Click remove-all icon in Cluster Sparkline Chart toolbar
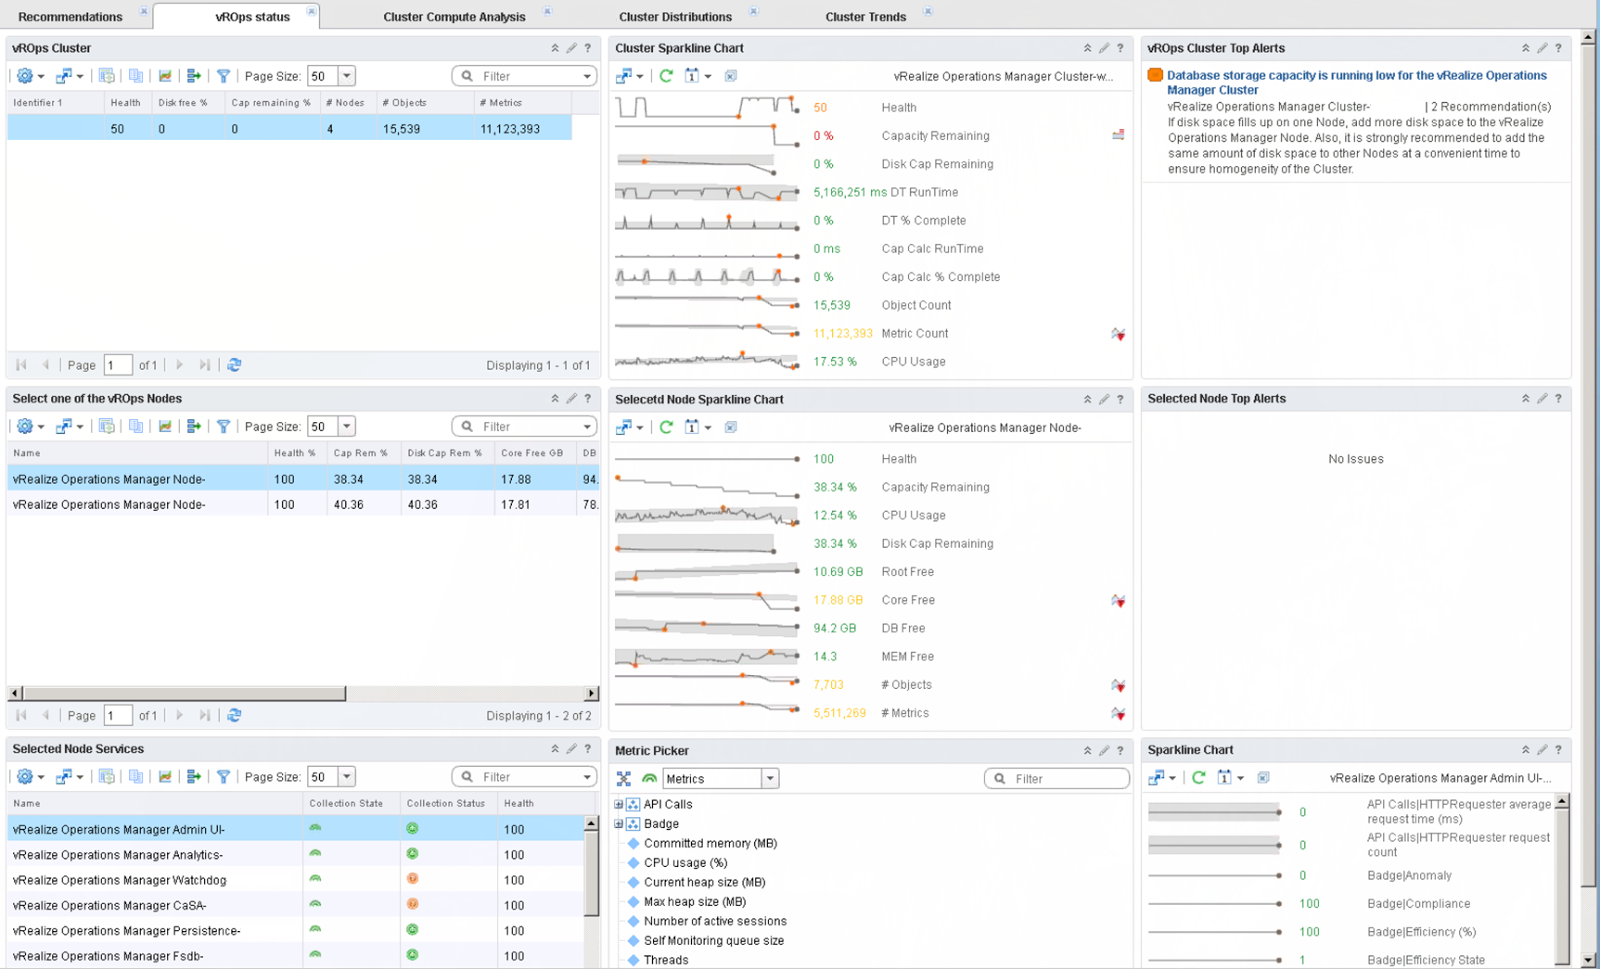Screen dimensions: 1600x969 (731, 76)
